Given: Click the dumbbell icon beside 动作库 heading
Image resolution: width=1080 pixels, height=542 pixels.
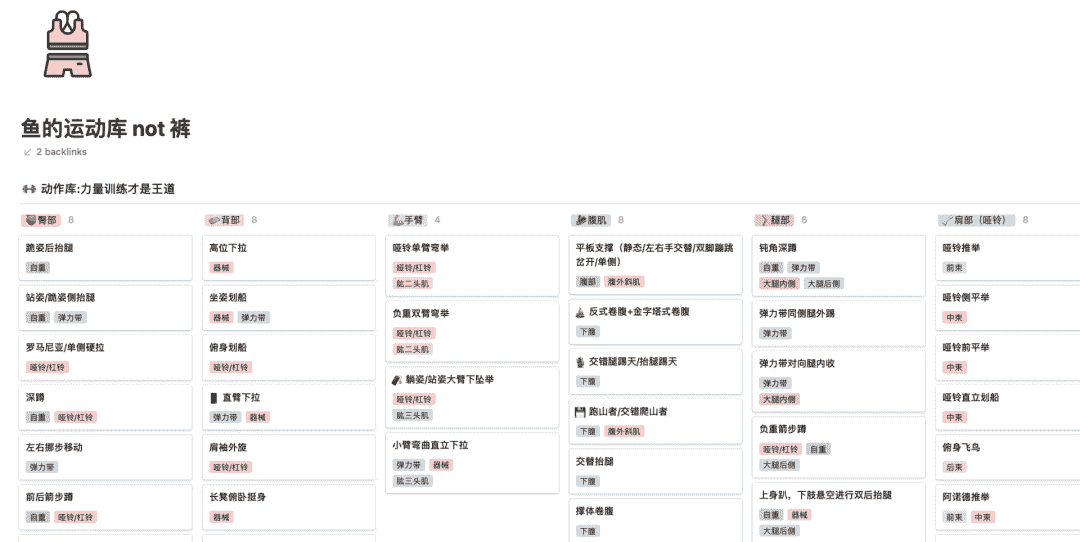Looking at the screenshot, I should [x=28, y=189].
